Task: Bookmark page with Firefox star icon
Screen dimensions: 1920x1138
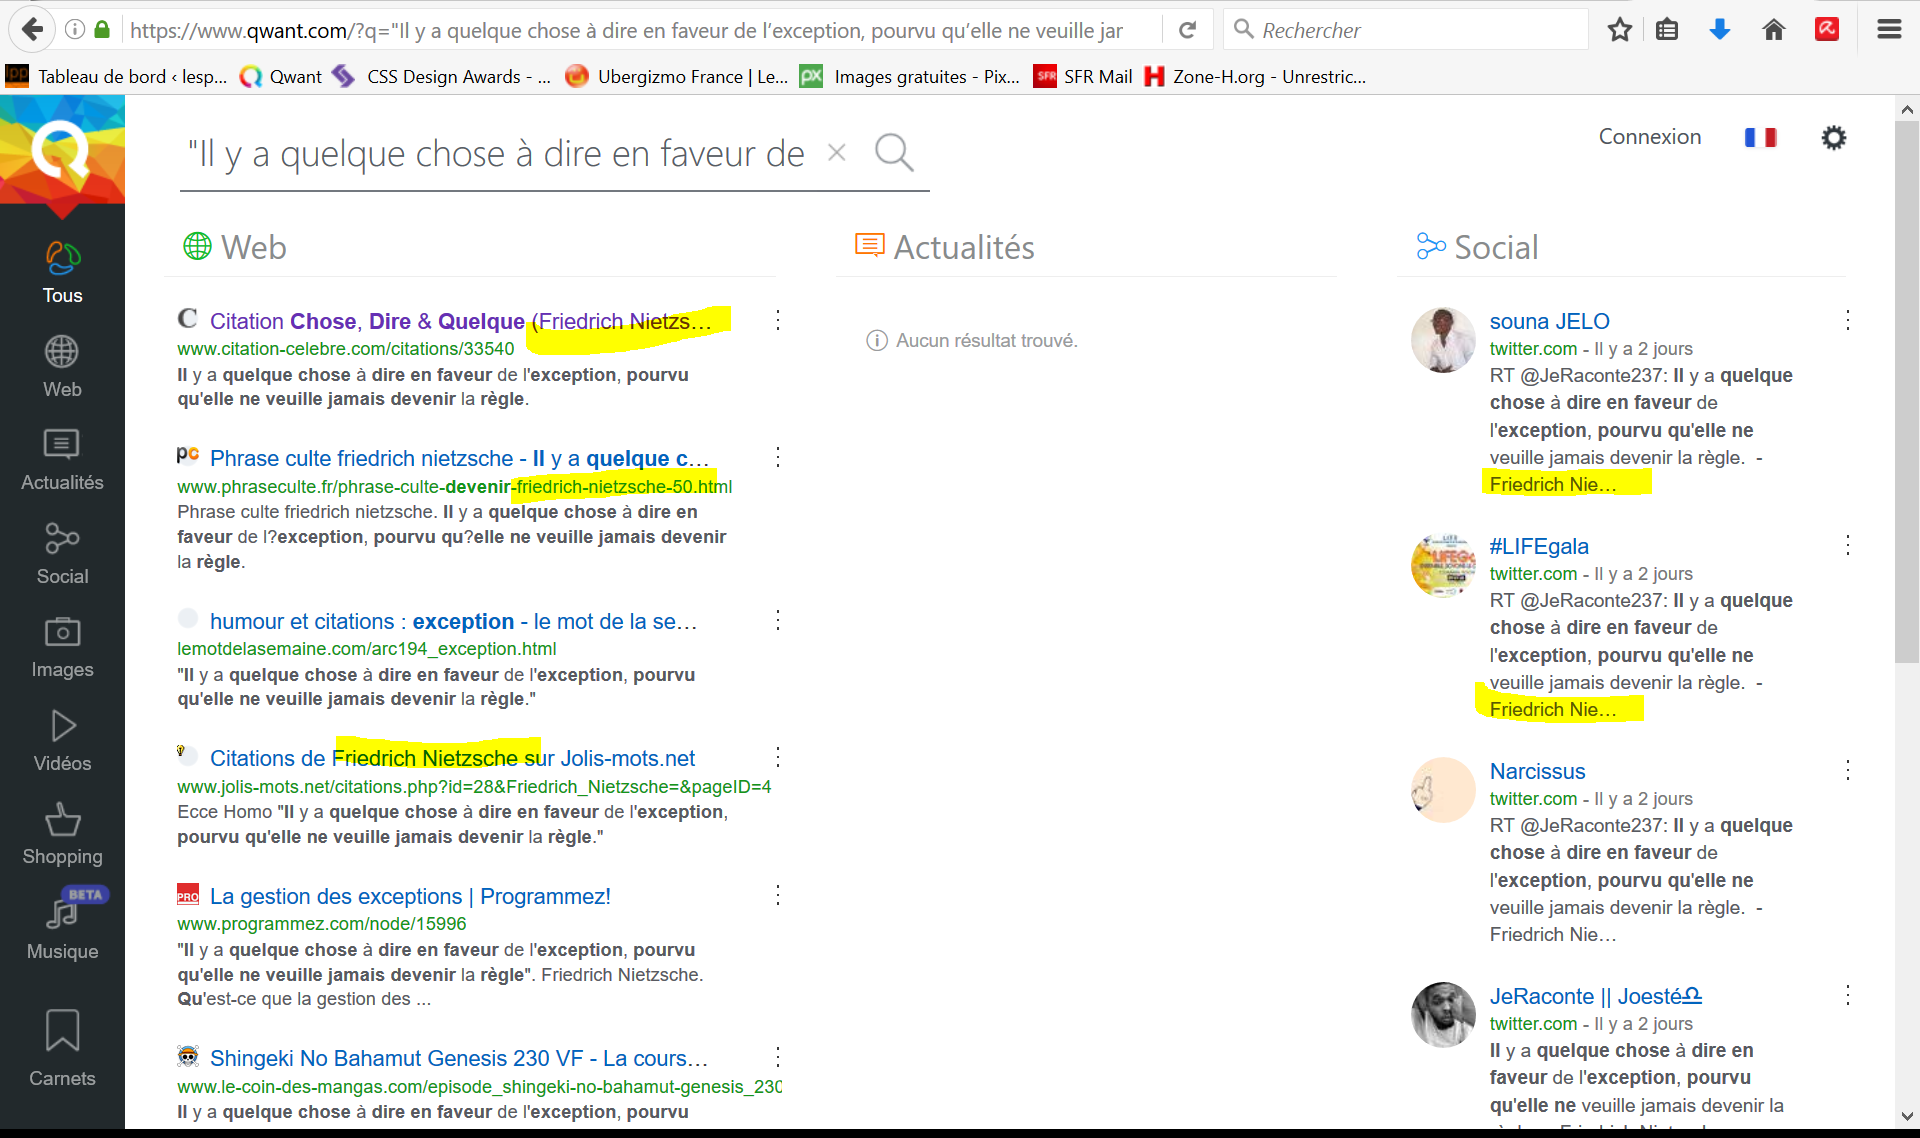Action: pyautogui.click(x=1619, y=30)
